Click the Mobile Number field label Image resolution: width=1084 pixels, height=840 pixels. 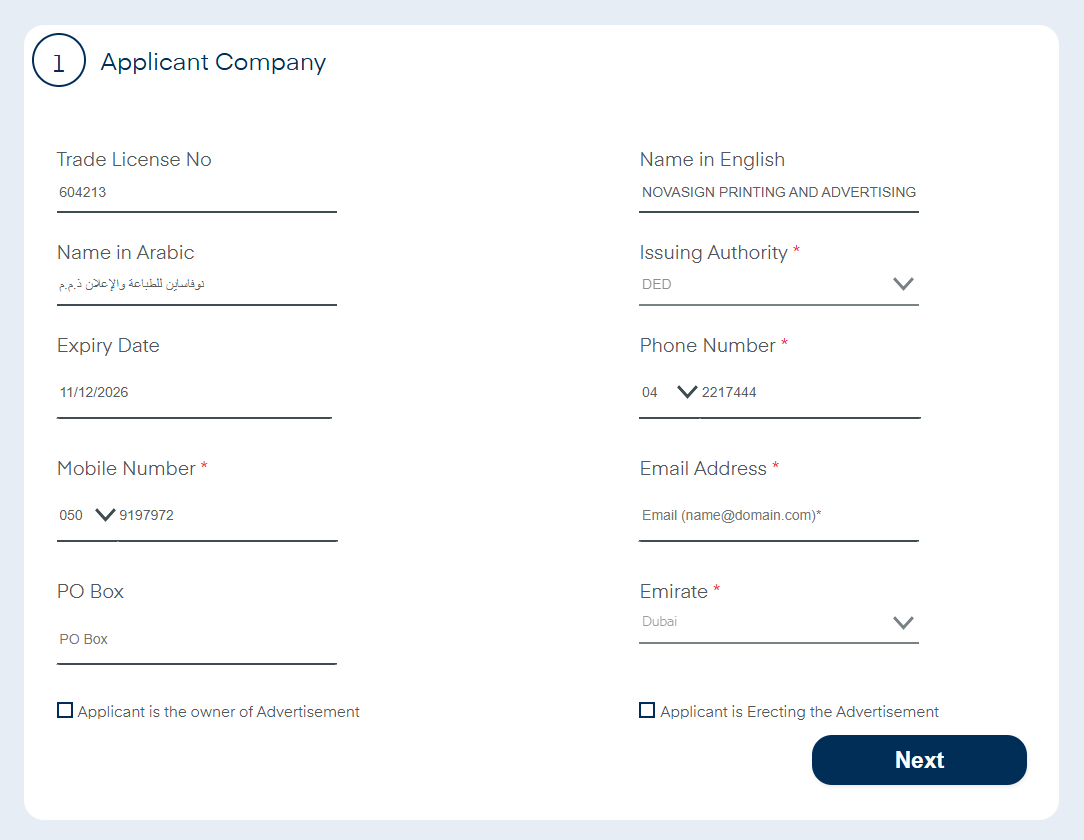click(x=126, y=469)
